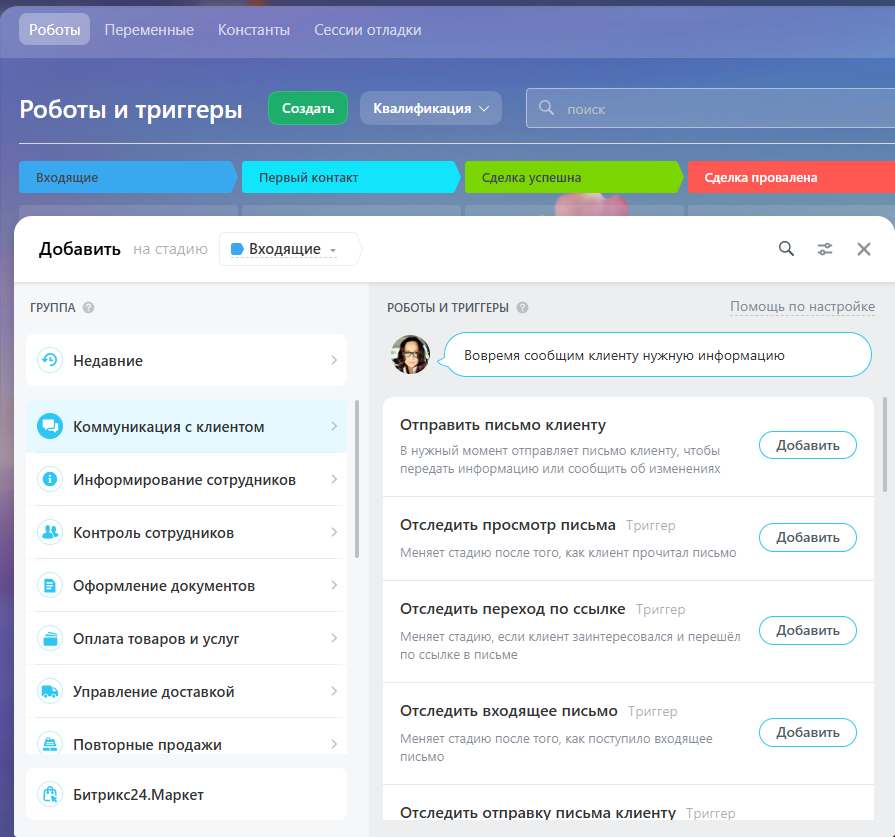The width and height of the screenshot is (895, 837).
Task: Add the Отправить письмо клиенту robot
Action: [807, 445]
